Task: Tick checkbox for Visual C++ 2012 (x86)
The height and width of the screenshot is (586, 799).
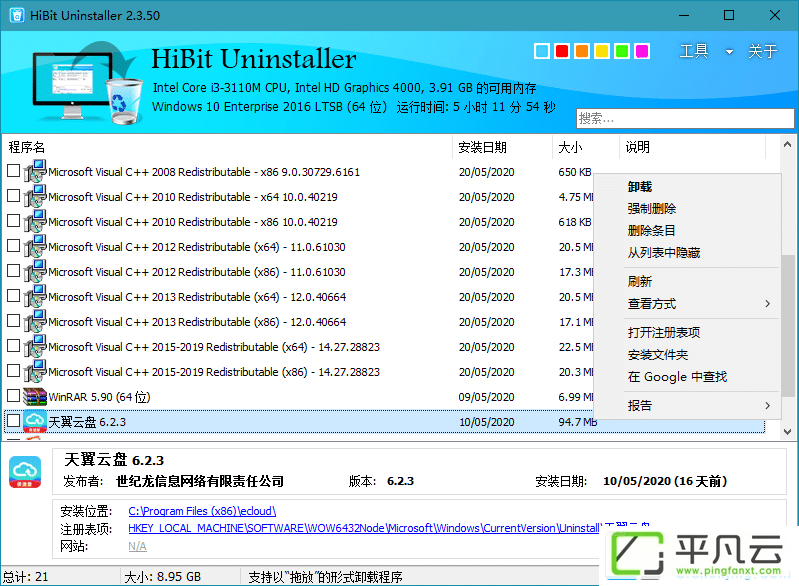Action: [13, 271]
